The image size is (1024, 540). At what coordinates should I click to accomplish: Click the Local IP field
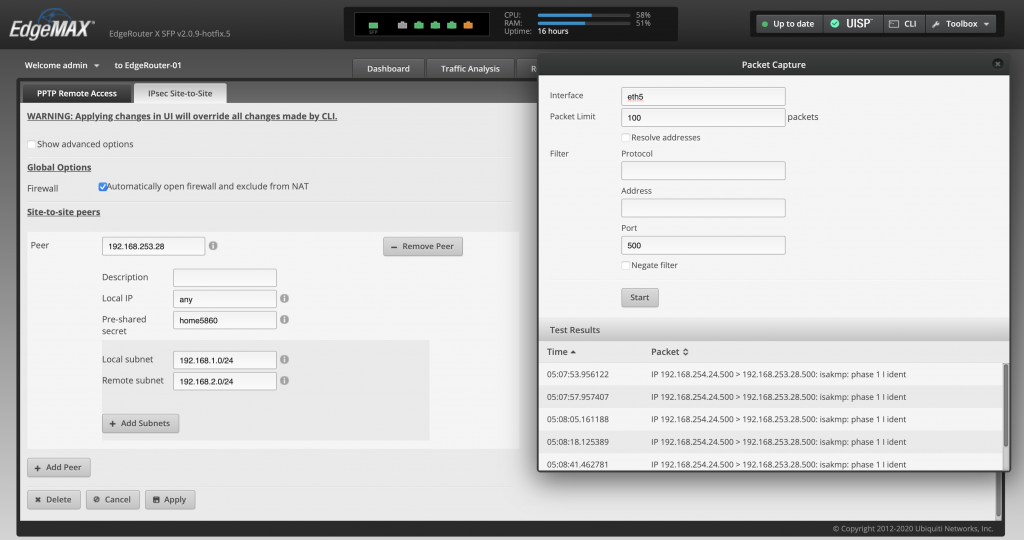[225, 299]
